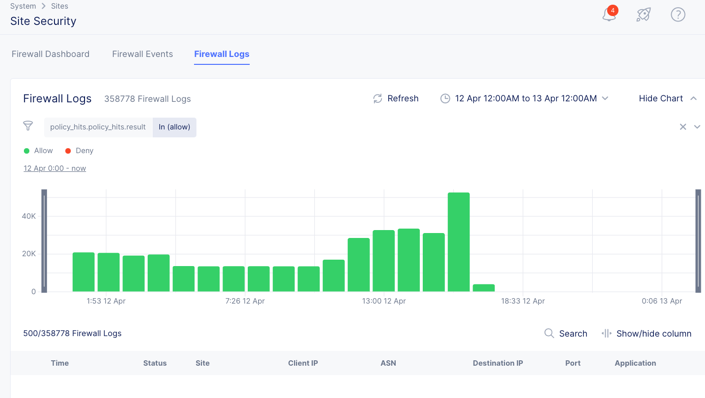Switch to Firewall Dashboard tab

click(x=50, y=54)
